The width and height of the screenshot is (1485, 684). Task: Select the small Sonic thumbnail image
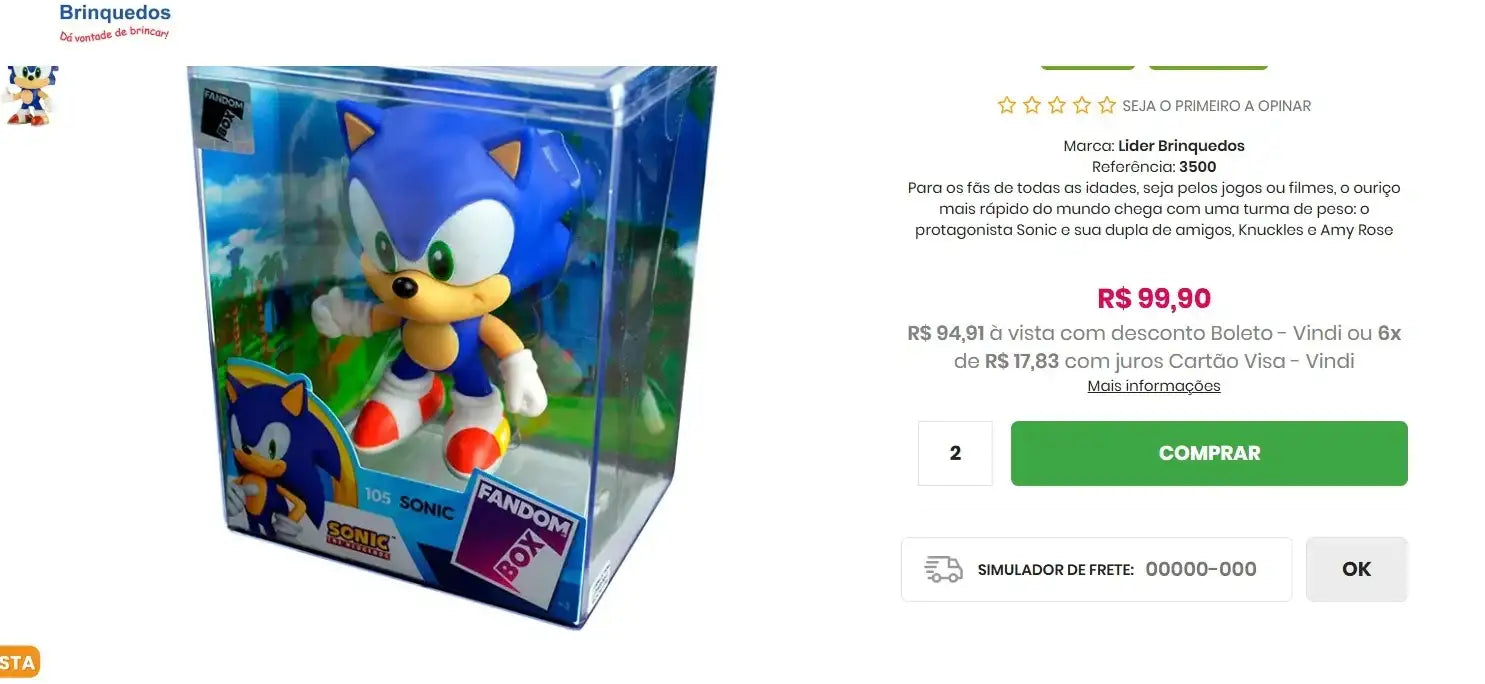30,96
